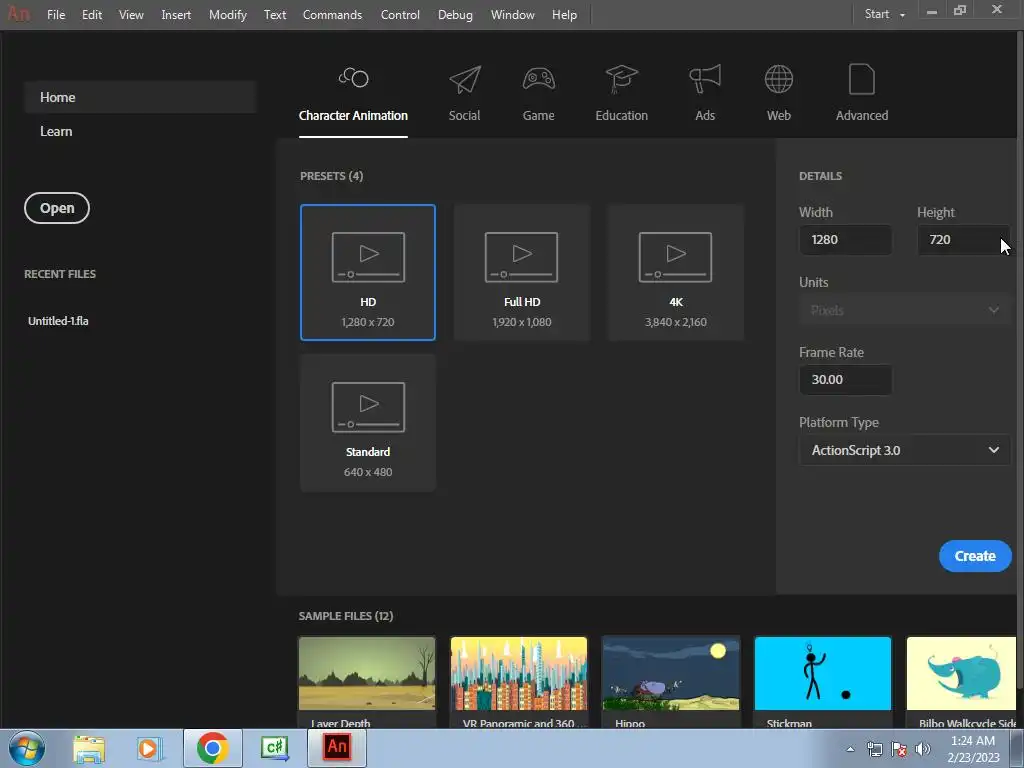This screenshot has height=768, width=1024.
Task: Launch the media player taskbar icon
Action: [x=150, y=748]
